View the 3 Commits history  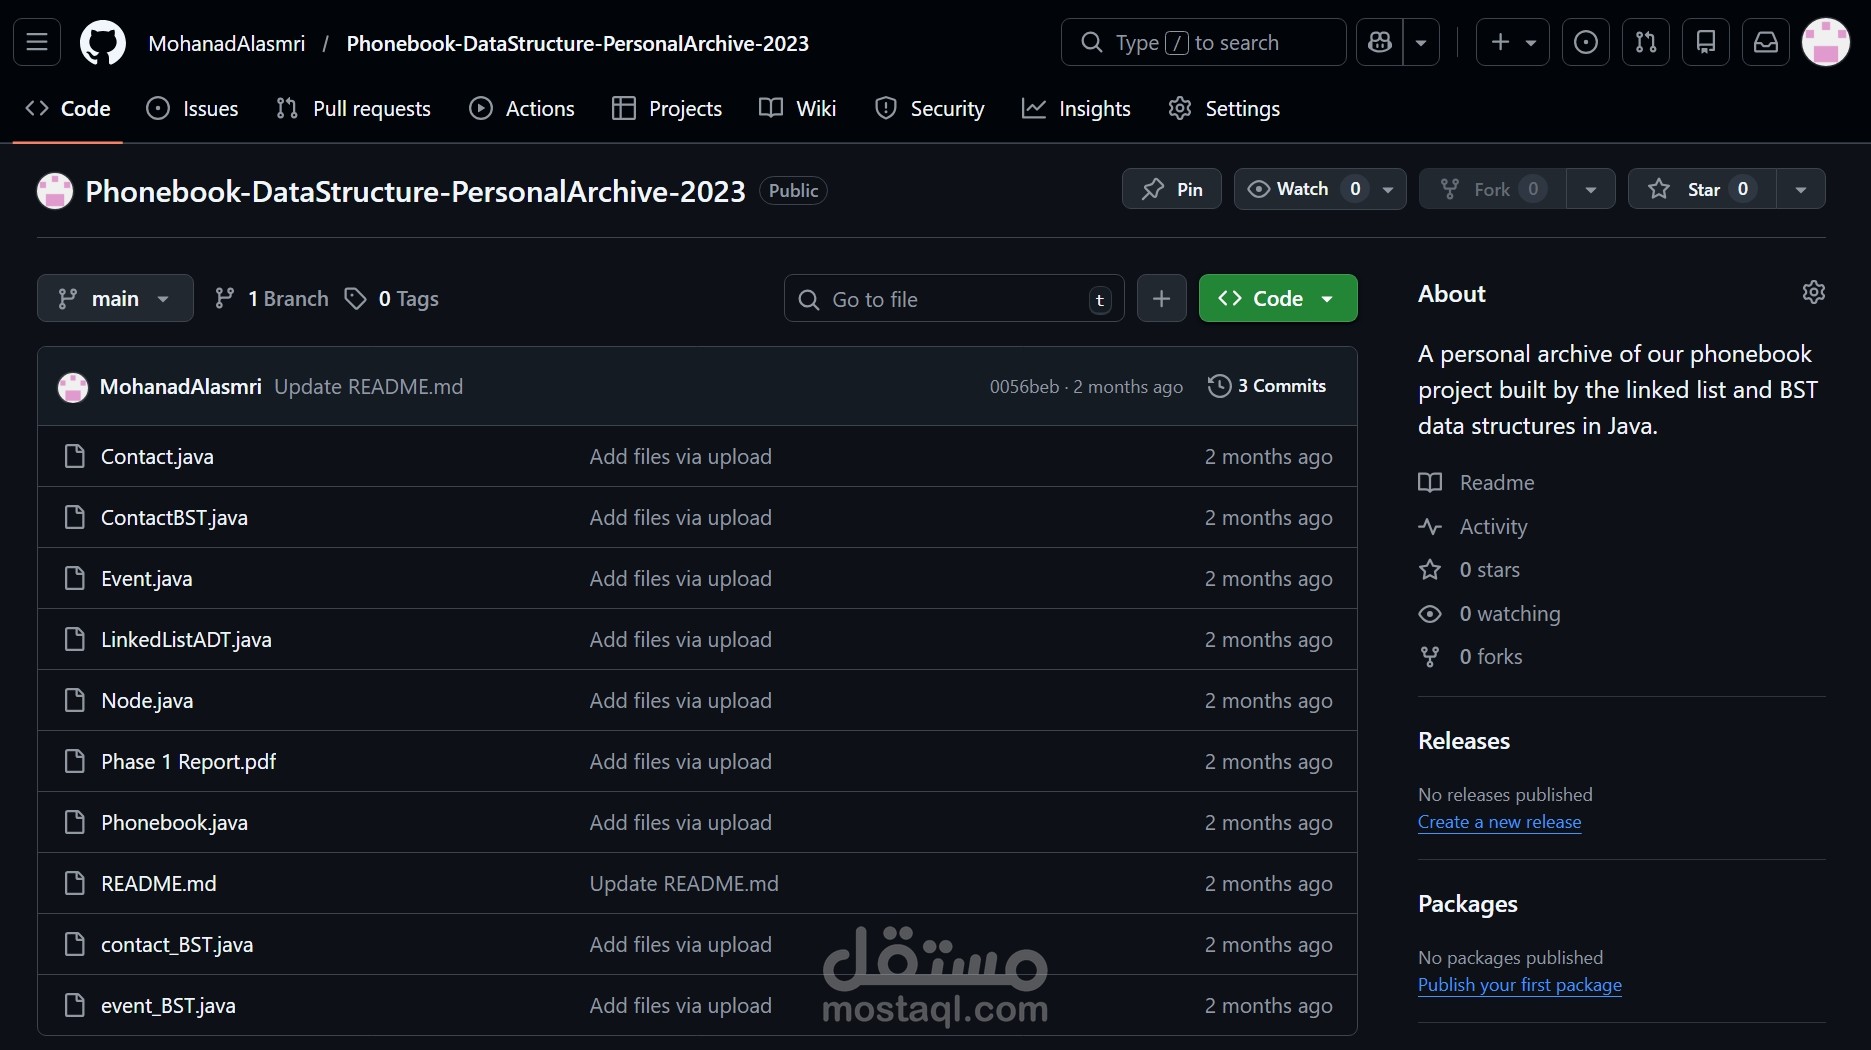point(1267,386)
